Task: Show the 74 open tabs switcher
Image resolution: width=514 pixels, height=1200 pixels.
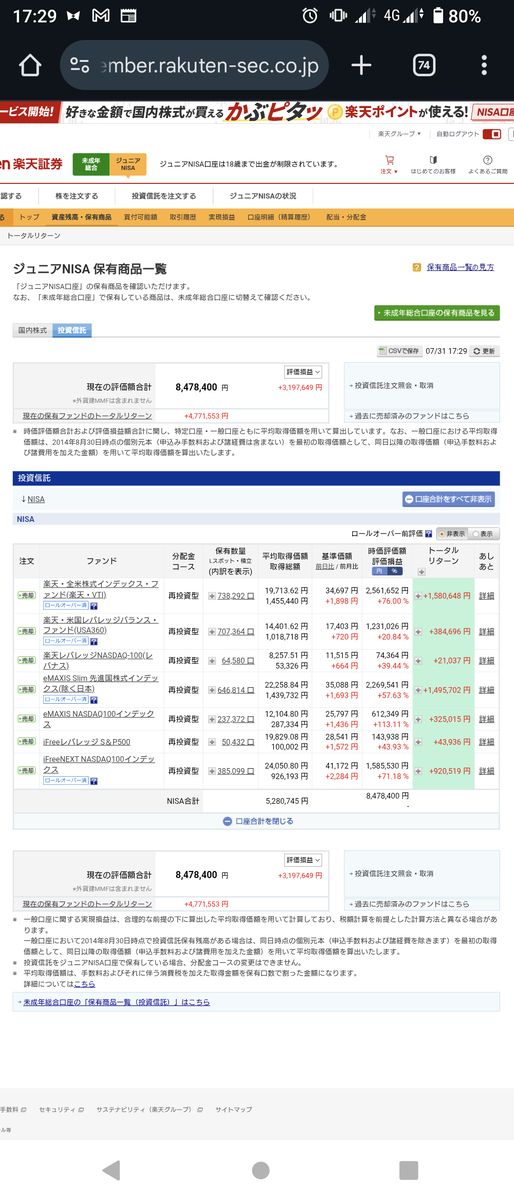Action: click(424, 66)
